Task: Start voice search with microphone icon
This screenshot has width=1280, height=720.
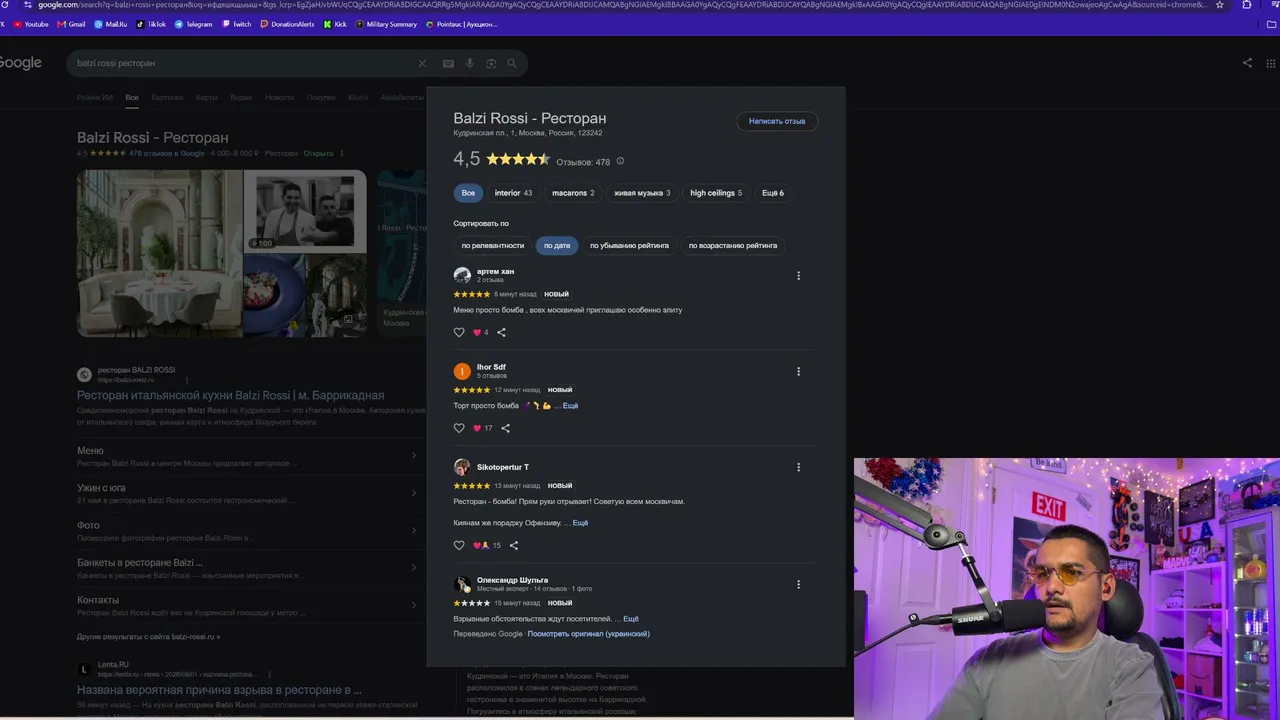Action: [x=469, y=63]
